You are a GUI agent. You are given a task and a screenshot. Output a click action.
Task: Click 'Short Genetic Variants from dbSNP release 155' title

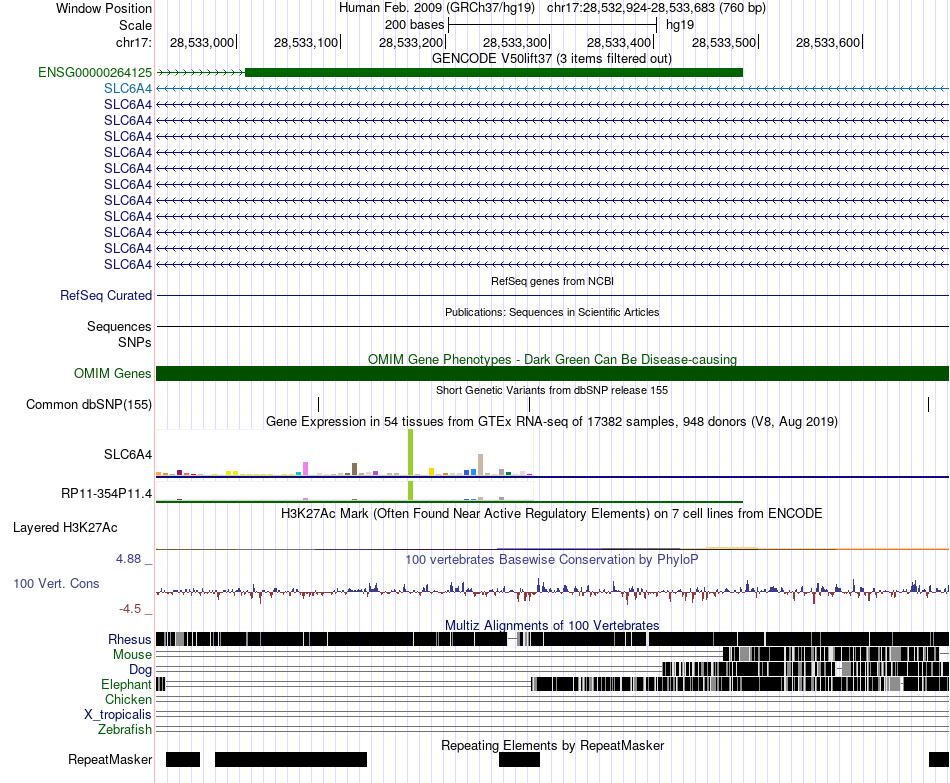(x=552, y=390)
